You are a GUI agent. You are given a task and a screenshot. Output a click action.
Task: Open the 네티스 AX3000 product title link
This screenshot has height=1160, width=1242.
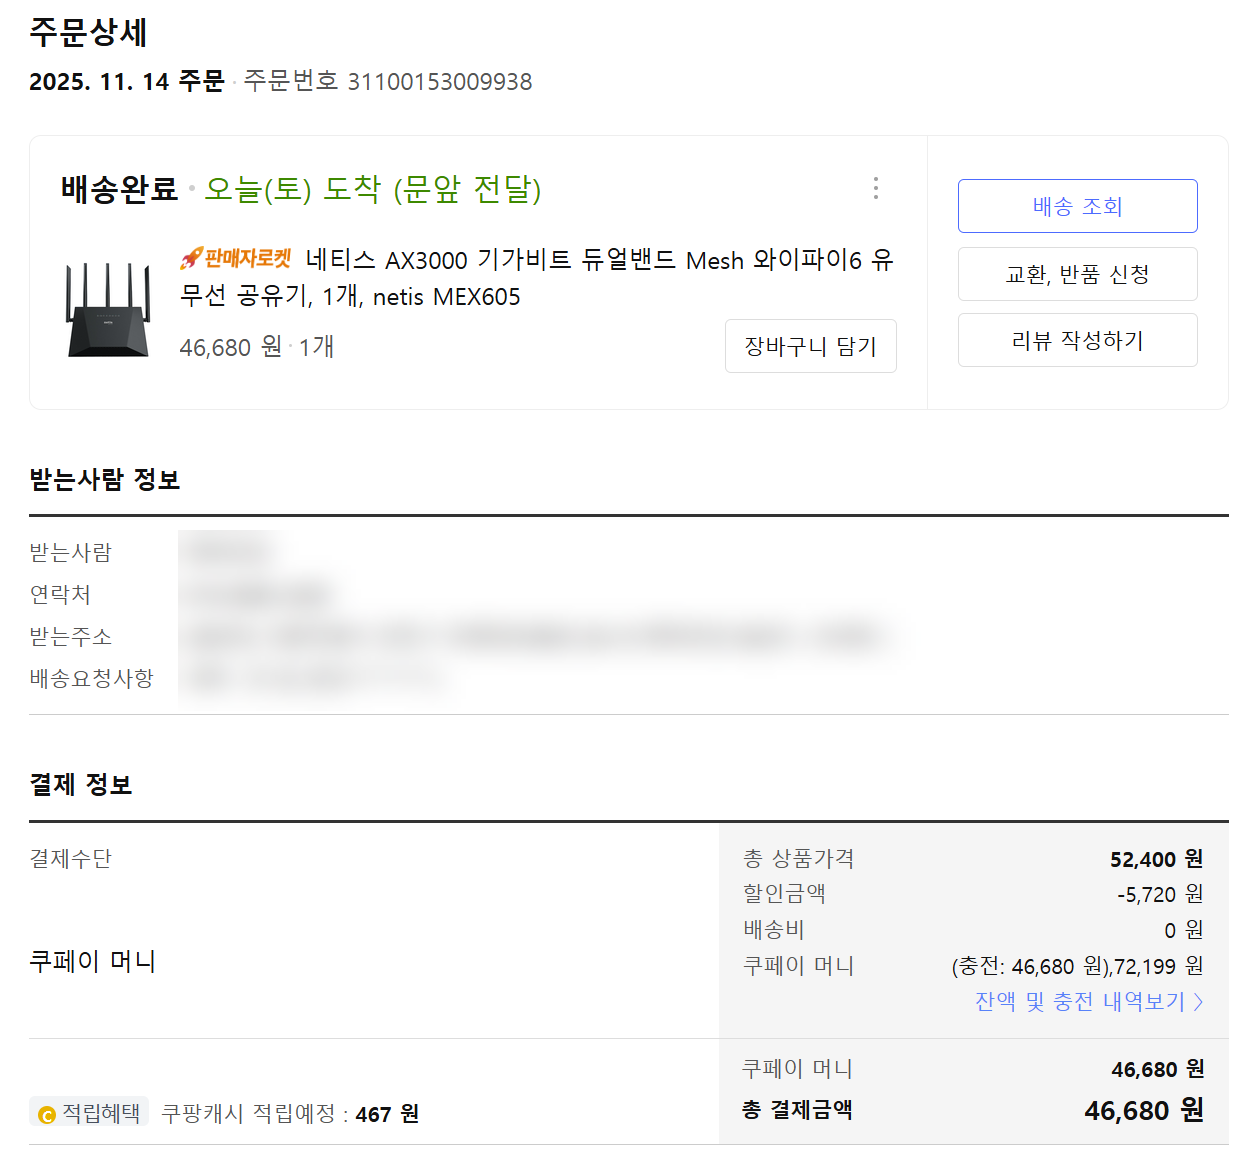point(537,278)
